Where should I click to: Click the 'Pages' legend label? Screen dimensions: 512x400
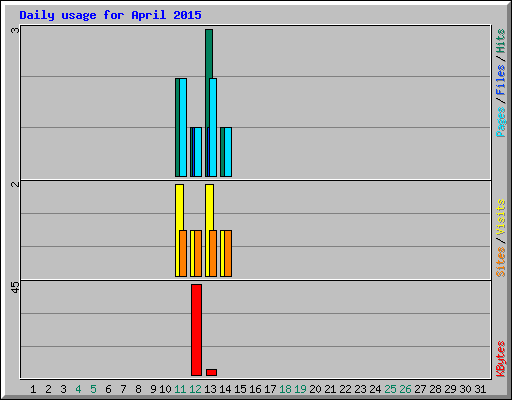click(x=501, y=122)
